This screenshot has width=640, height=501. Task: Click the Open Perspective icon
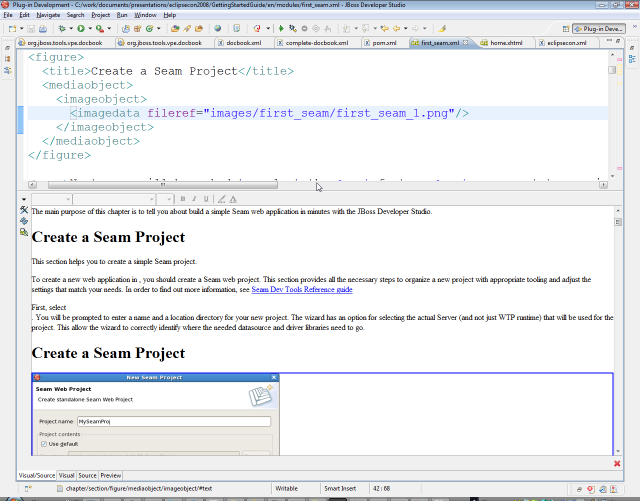click(566, 29)
